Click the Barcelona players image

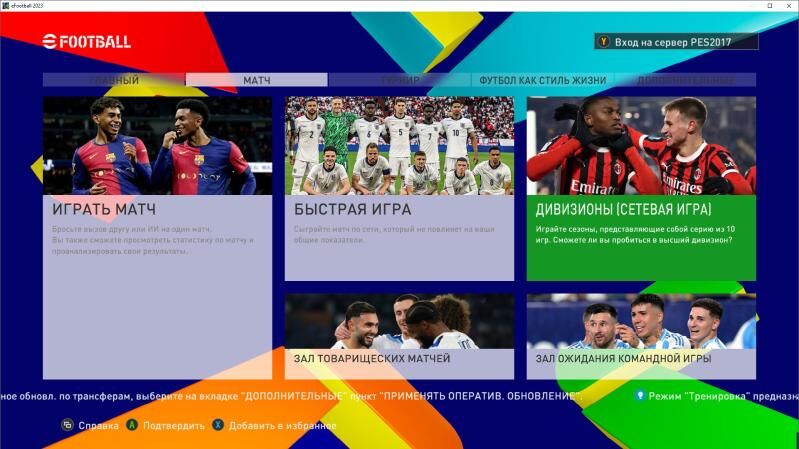tap(157, 146)
